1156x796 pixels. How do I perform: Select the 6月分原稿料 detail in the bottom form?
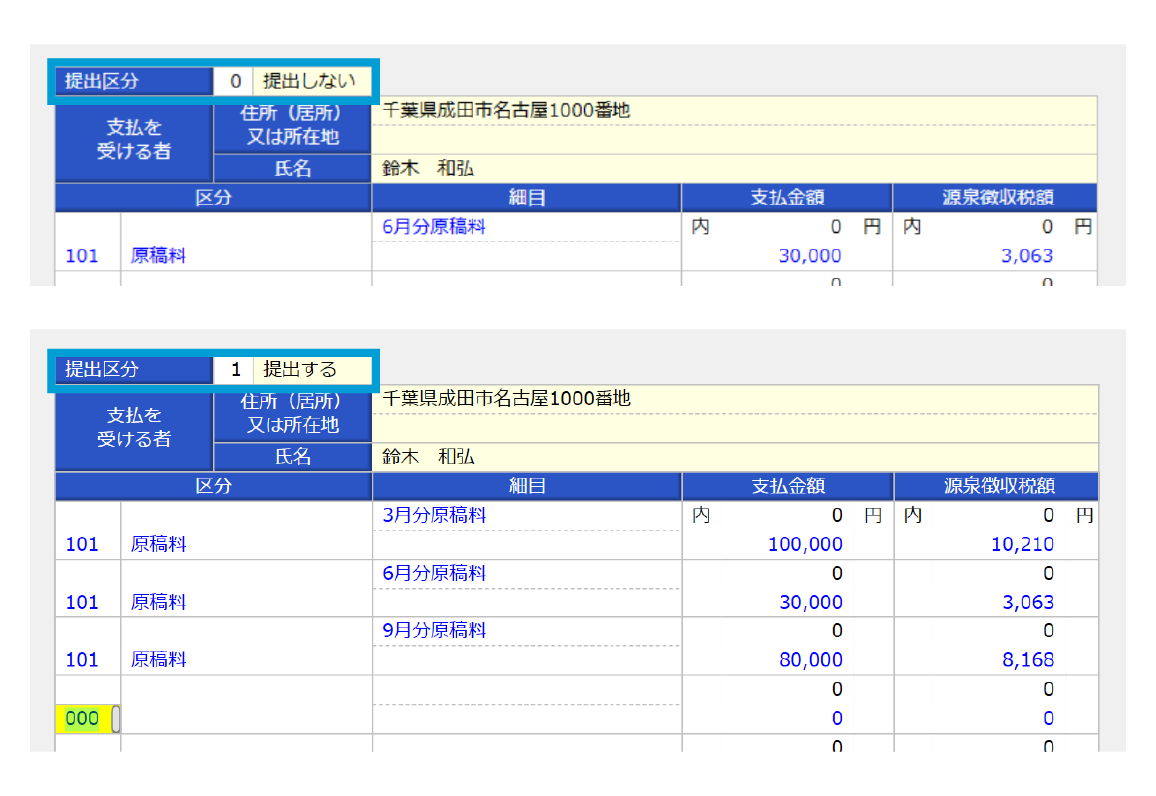[434, 573]
